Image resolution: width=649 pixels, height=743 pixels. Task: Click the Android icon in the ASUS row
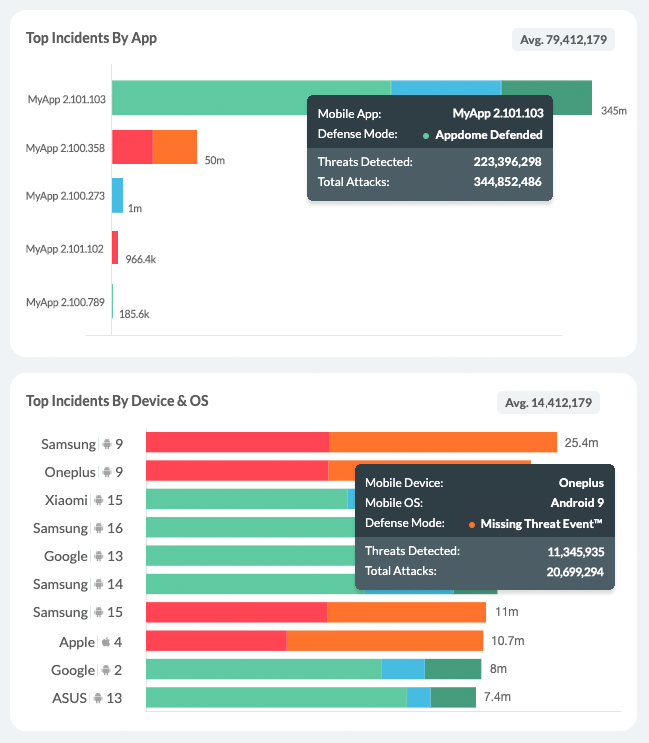coord(99,698)
